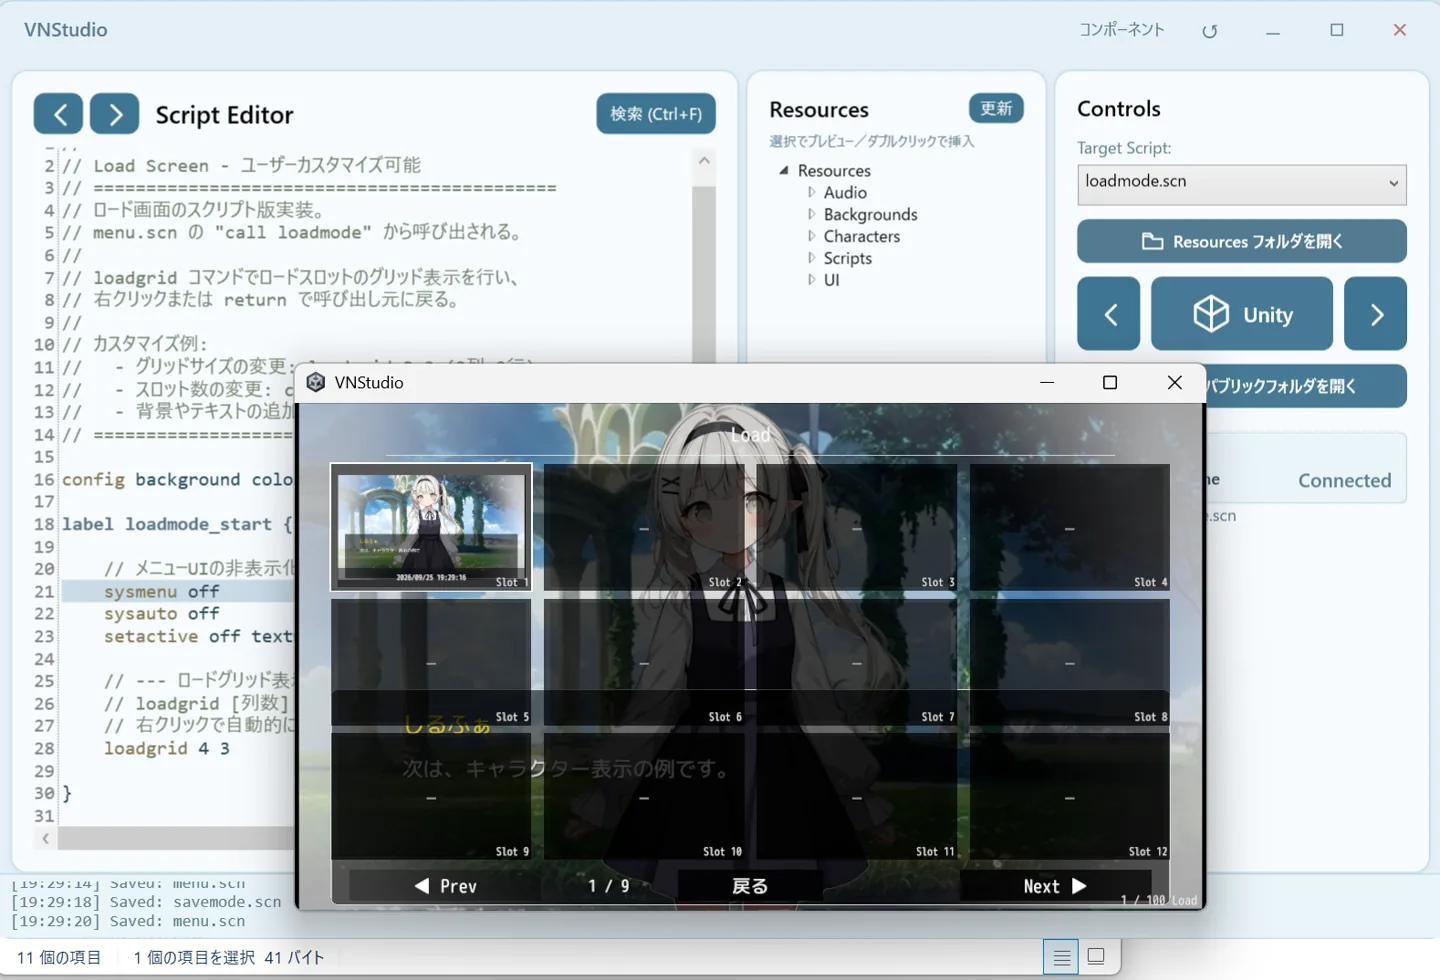Collapse the Resources root tree node
Viewport: 1440px width, 980px height.
click(x=784, y=171)
